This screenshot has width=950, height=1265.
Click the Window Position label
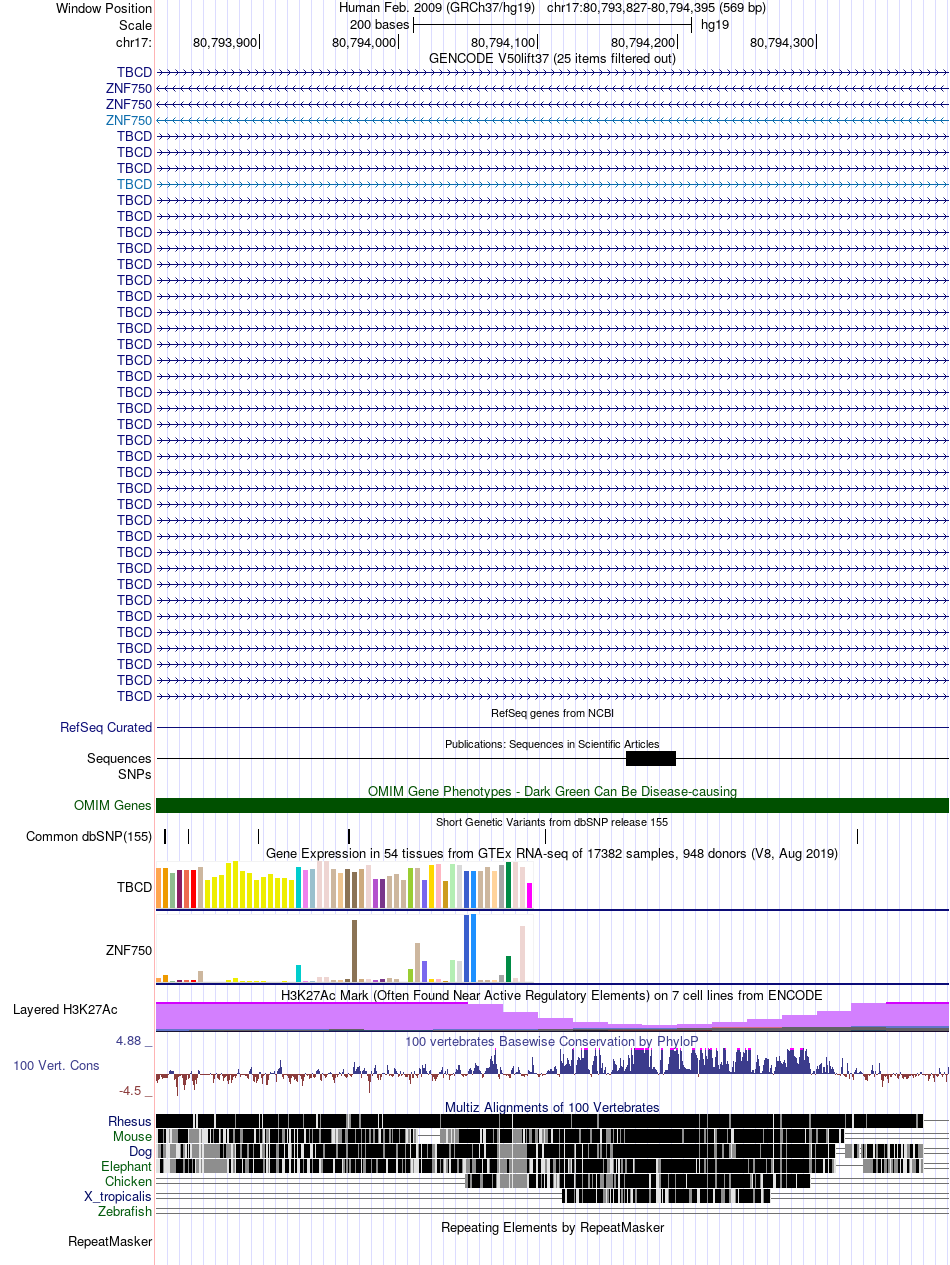[x=105, y=8]
